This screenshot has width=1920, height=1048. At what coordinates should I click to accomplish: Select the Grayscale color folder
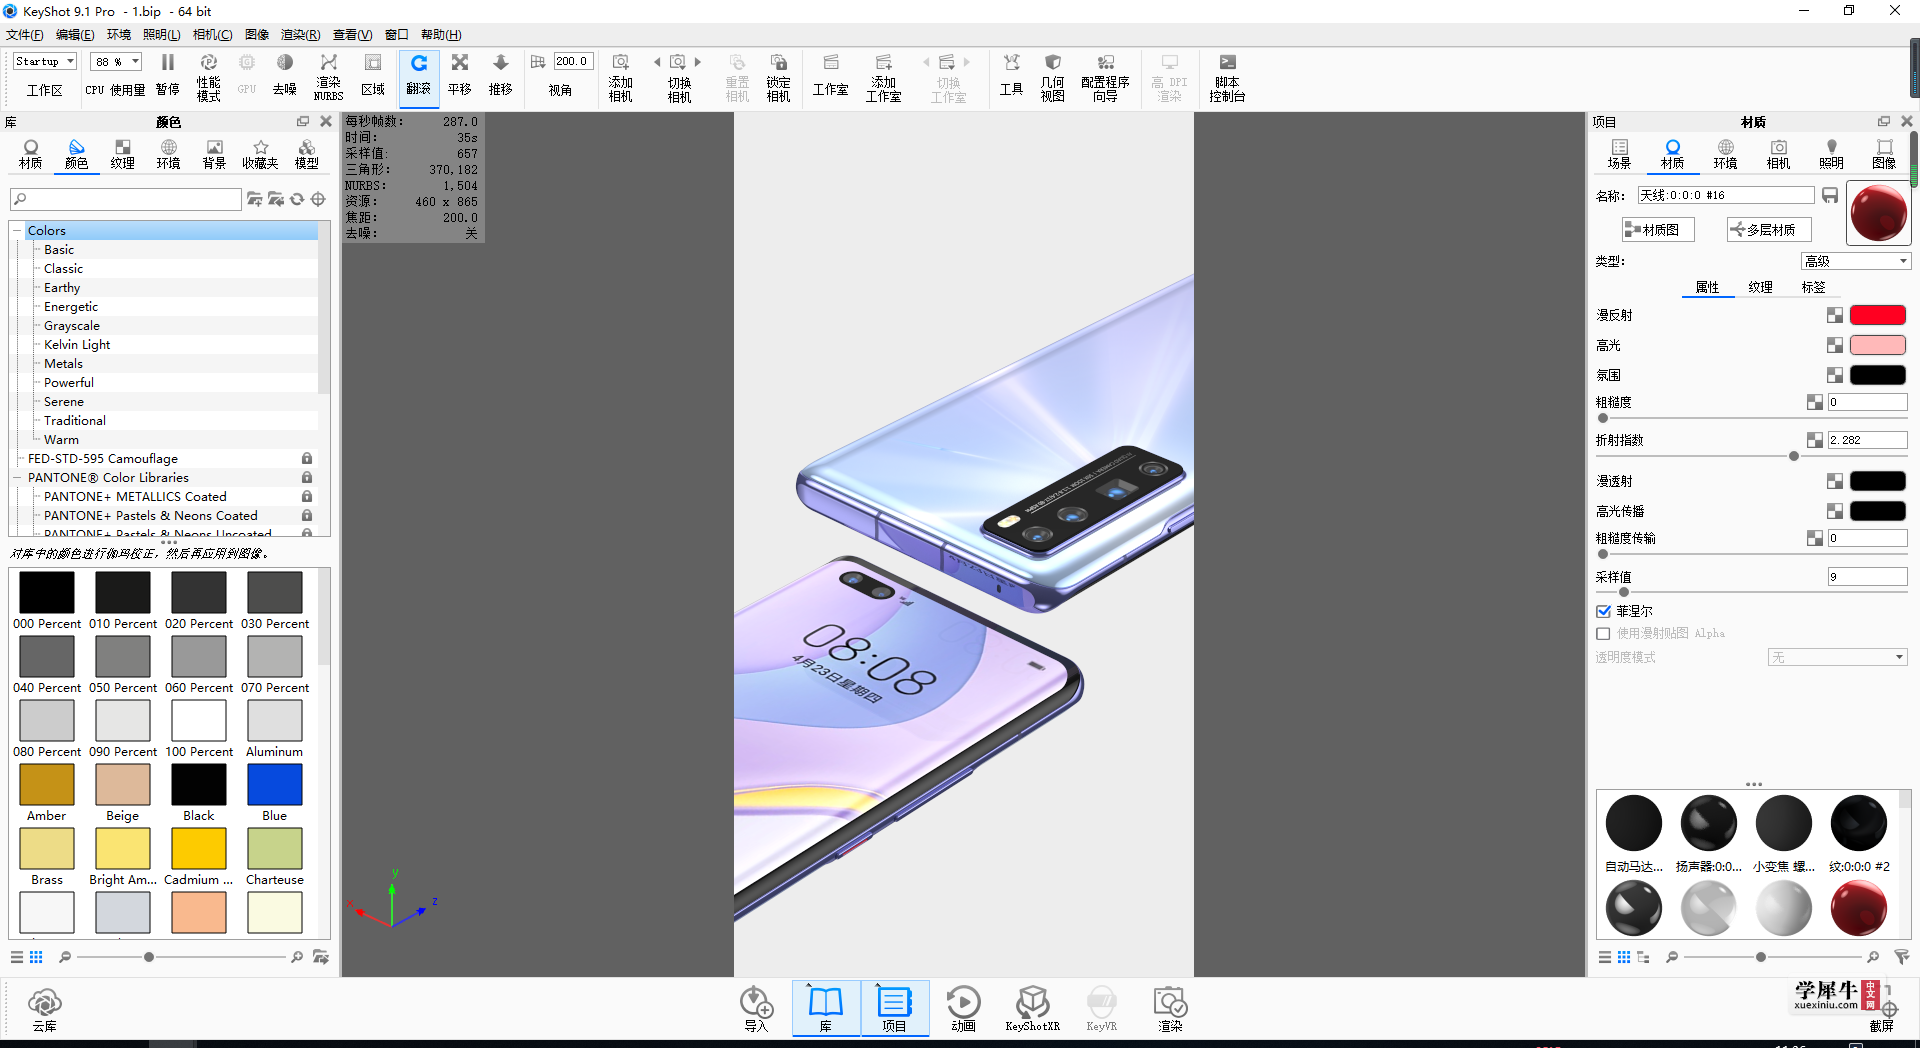(x=72, y=326)
